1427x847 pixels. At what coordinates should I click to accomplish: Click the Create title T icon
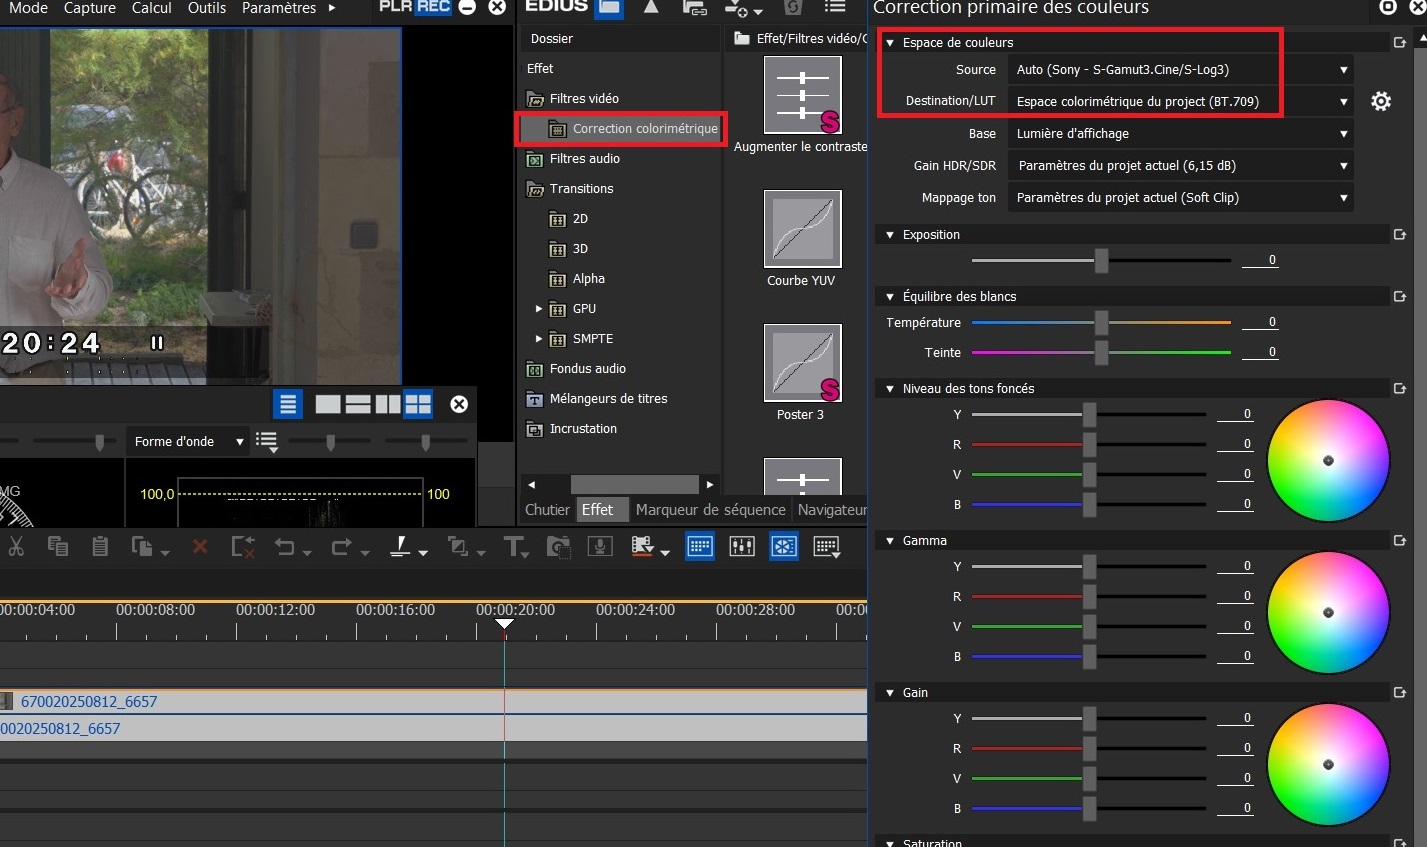tap(513, 546)
